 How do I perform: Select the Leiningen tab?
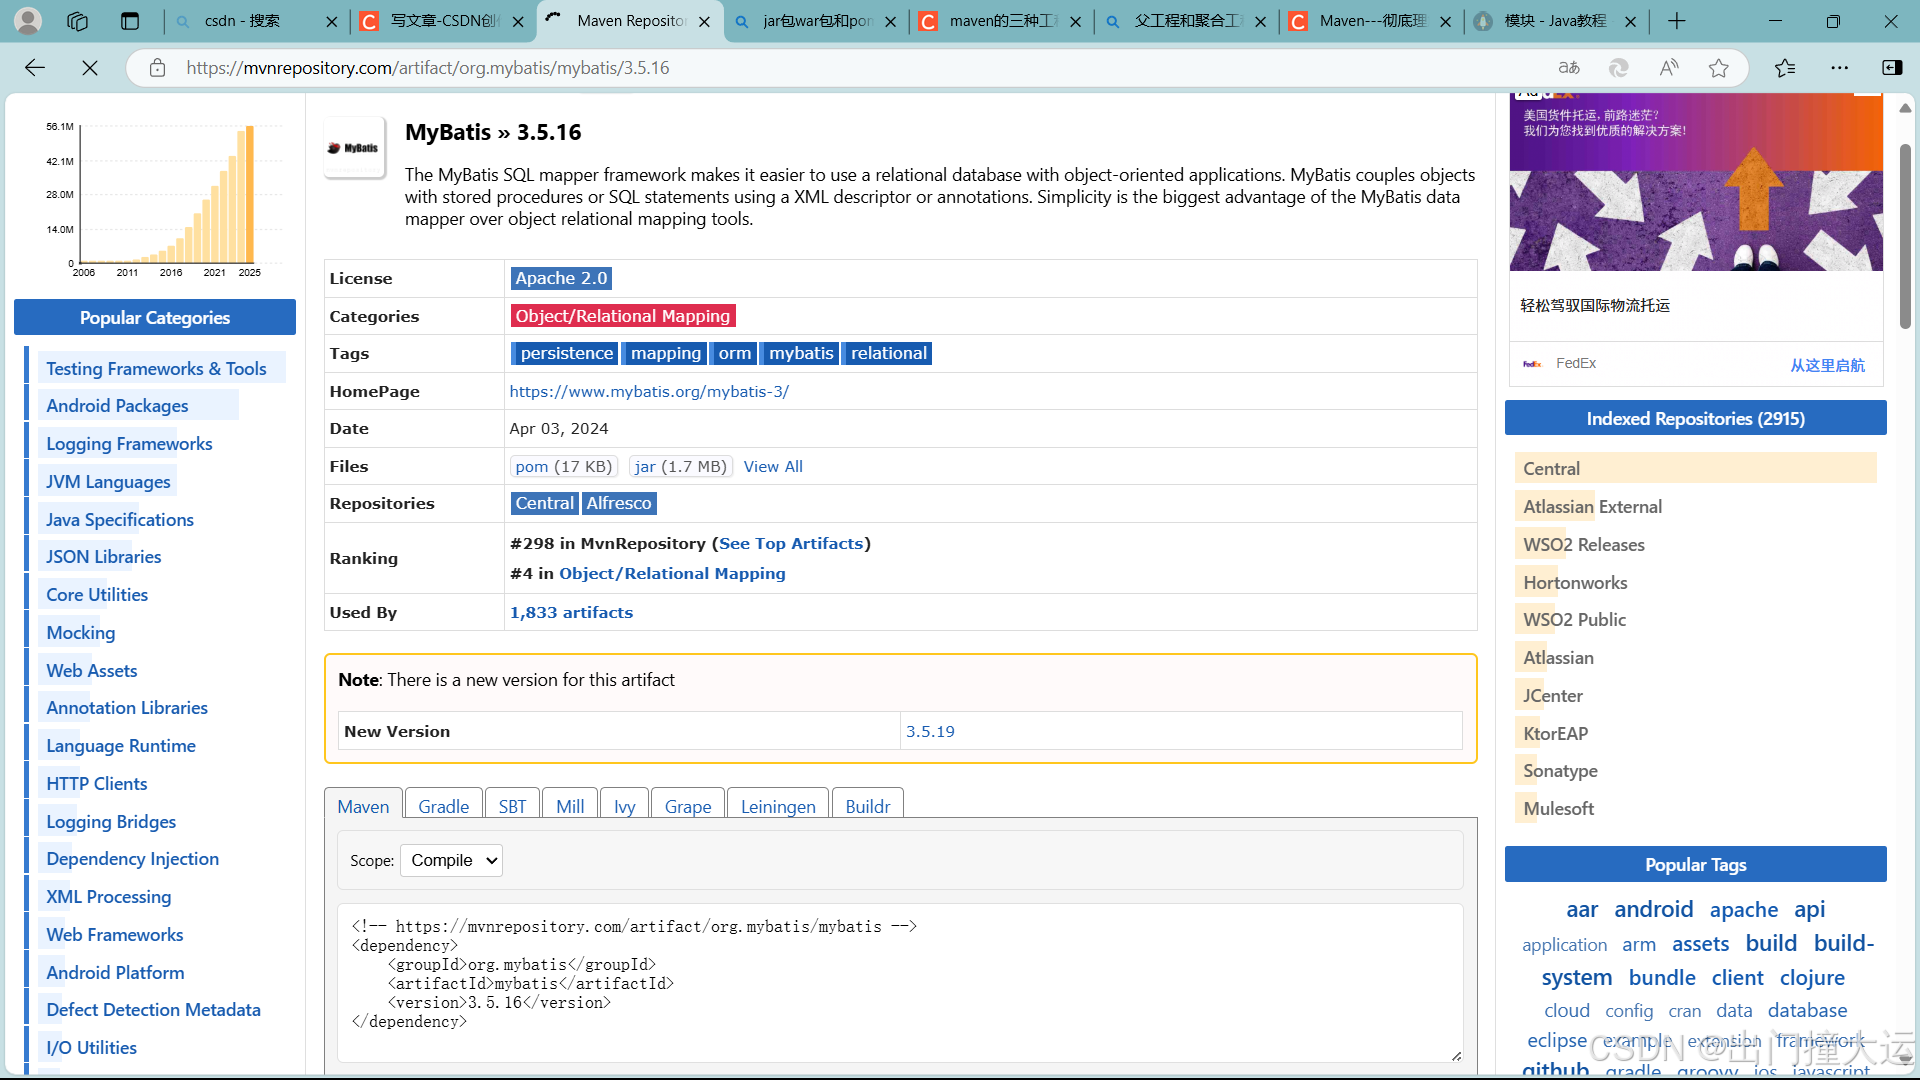[777, 806]
